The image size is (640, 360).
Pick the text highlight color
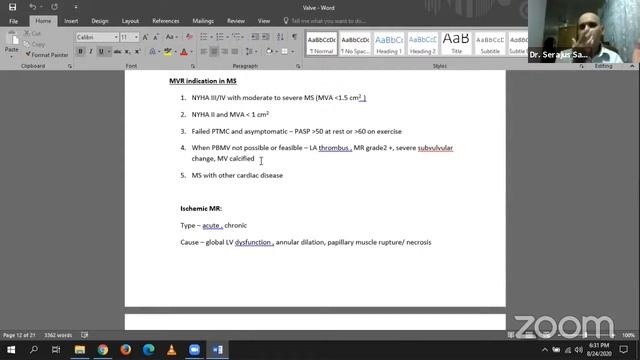click(167, 52)
